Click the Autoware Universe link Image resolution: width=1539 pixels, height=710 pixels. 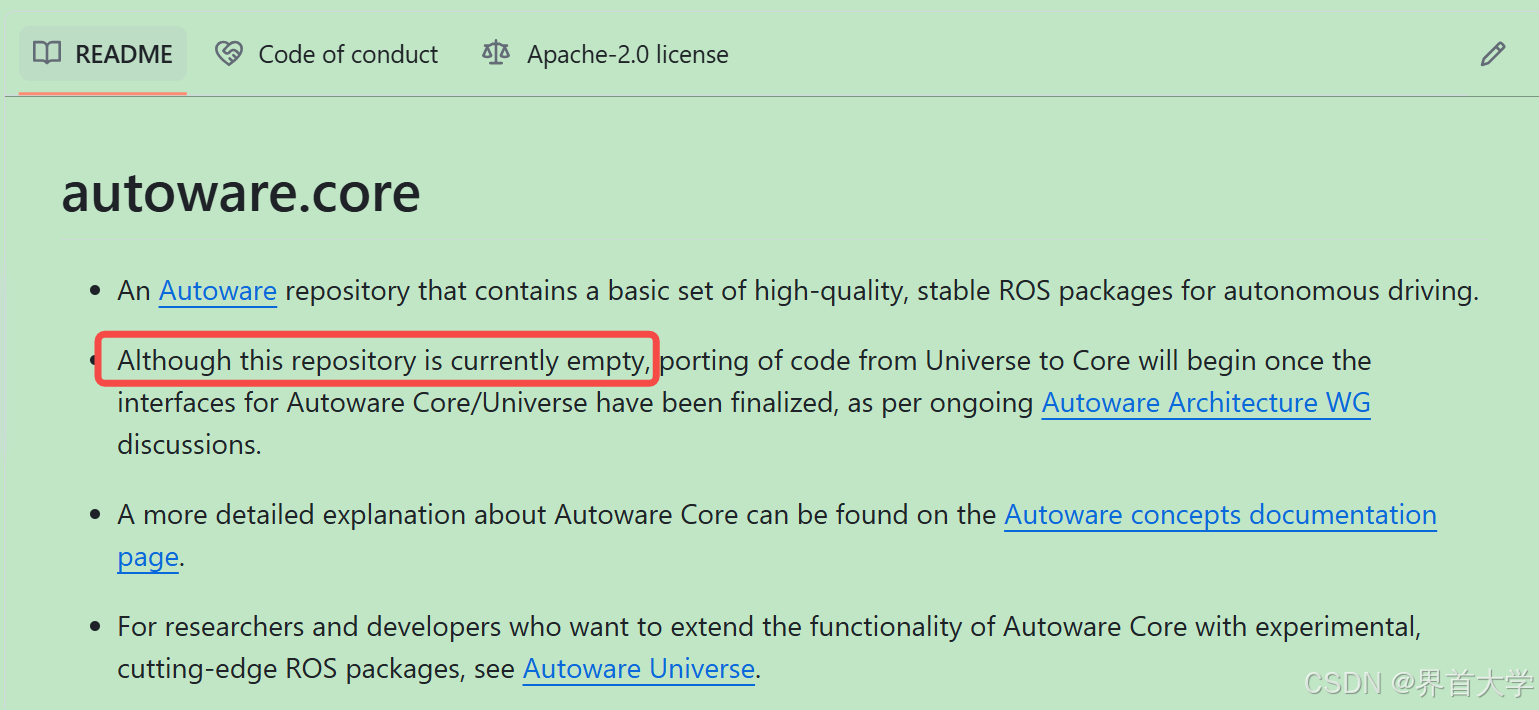coord(638,668)
